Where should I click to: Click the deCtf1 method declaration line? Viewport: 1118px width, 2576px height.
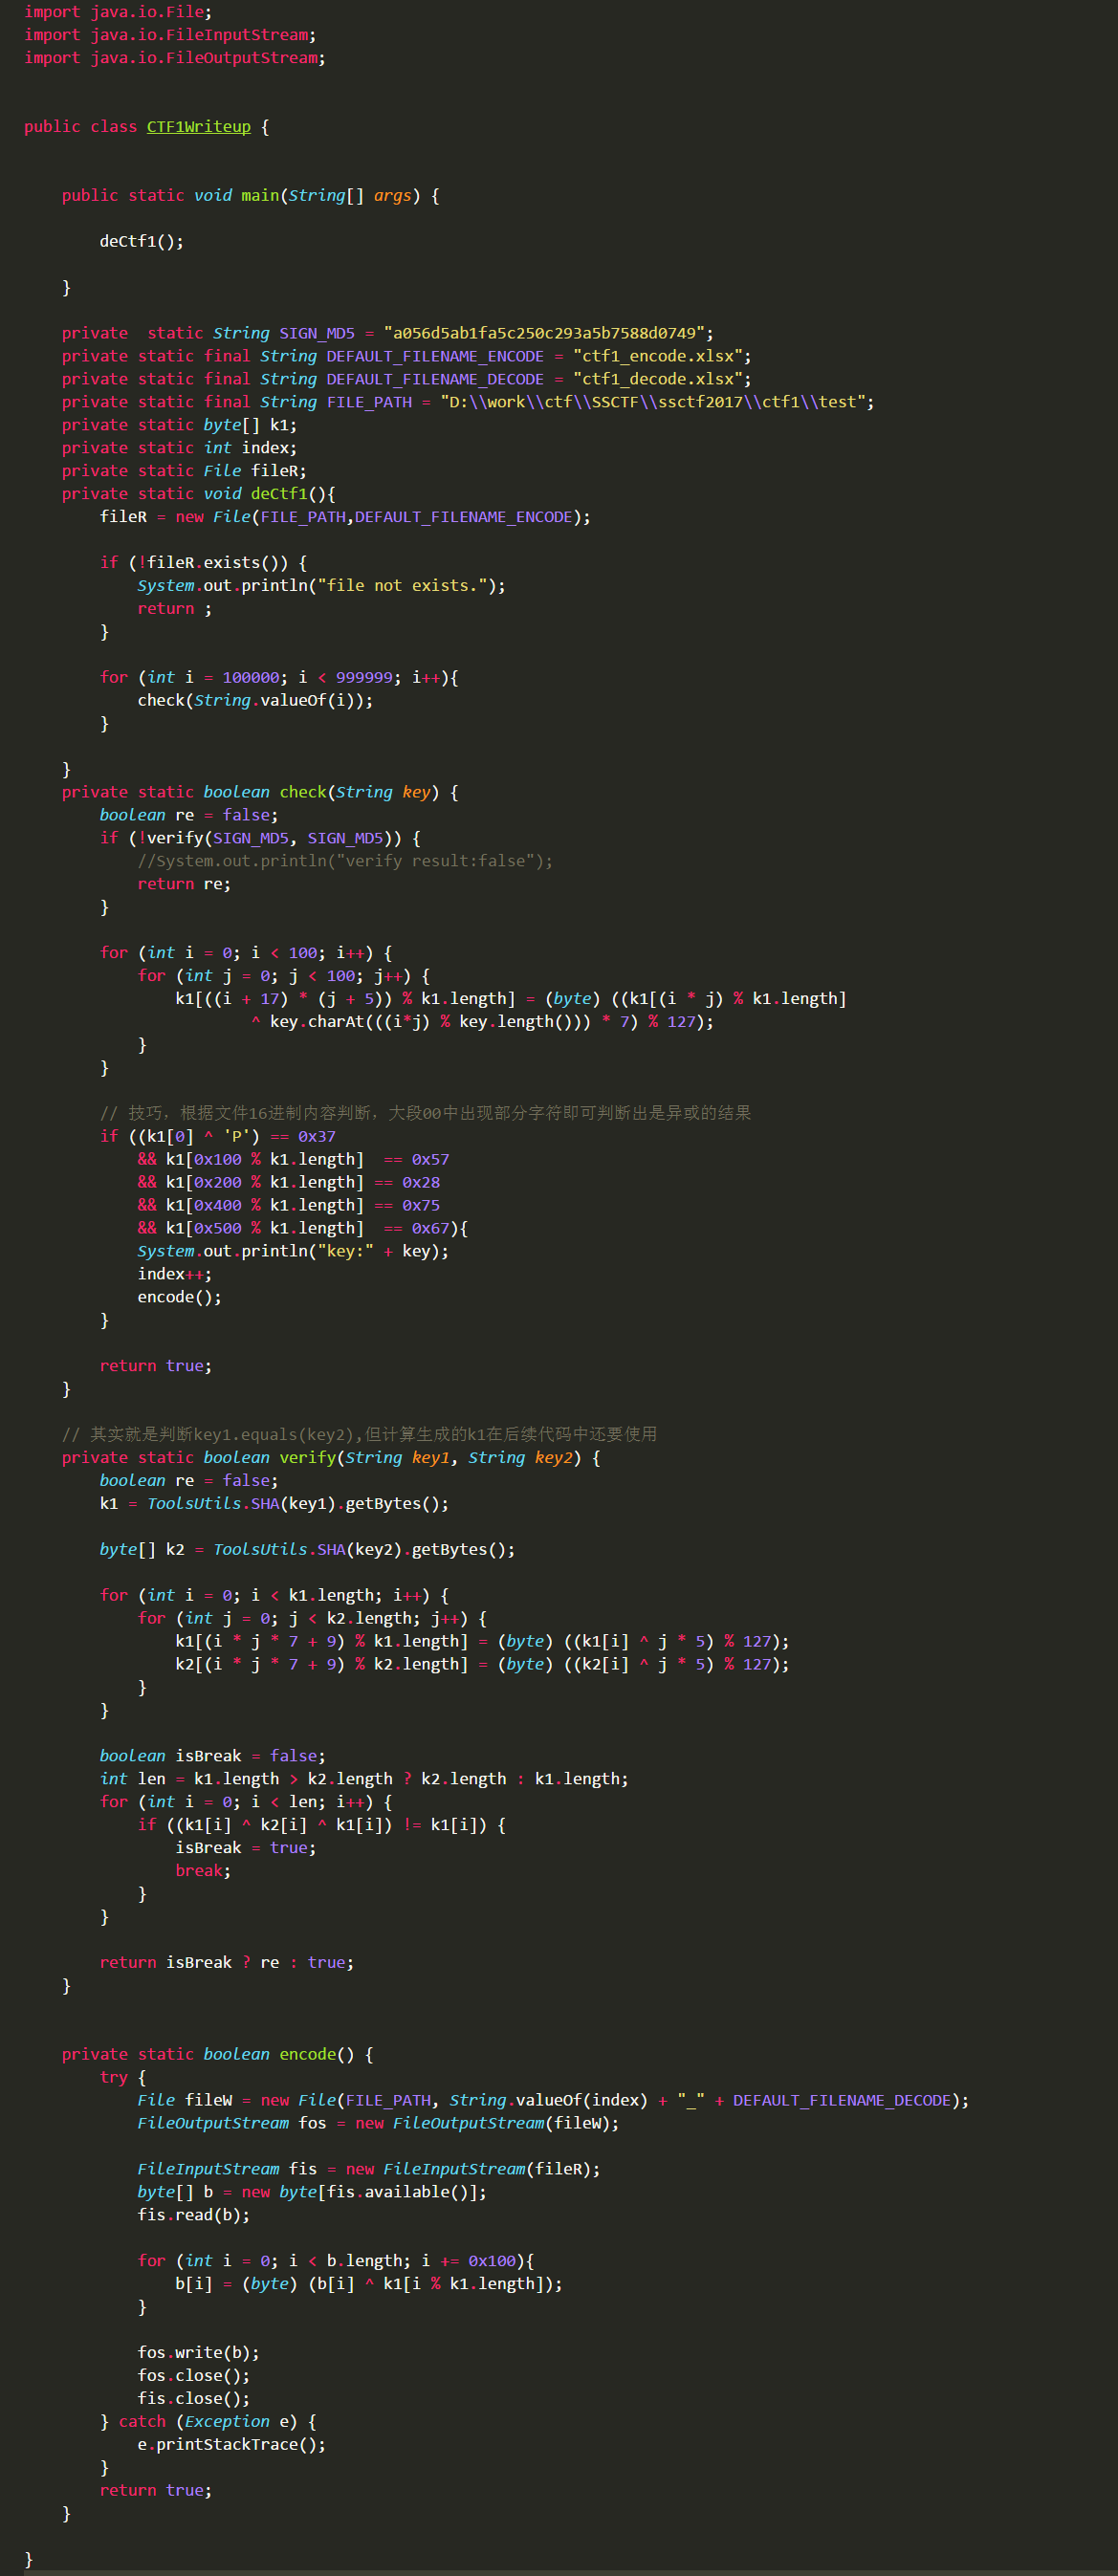click(198, 494)
